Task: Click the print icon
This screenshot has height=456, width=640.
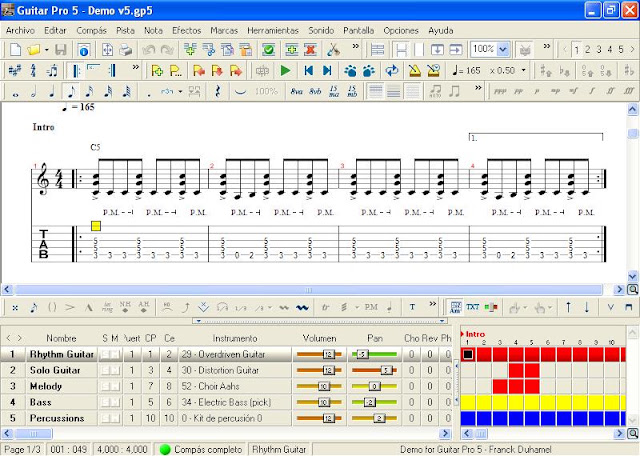Action: tap(126, 50)
